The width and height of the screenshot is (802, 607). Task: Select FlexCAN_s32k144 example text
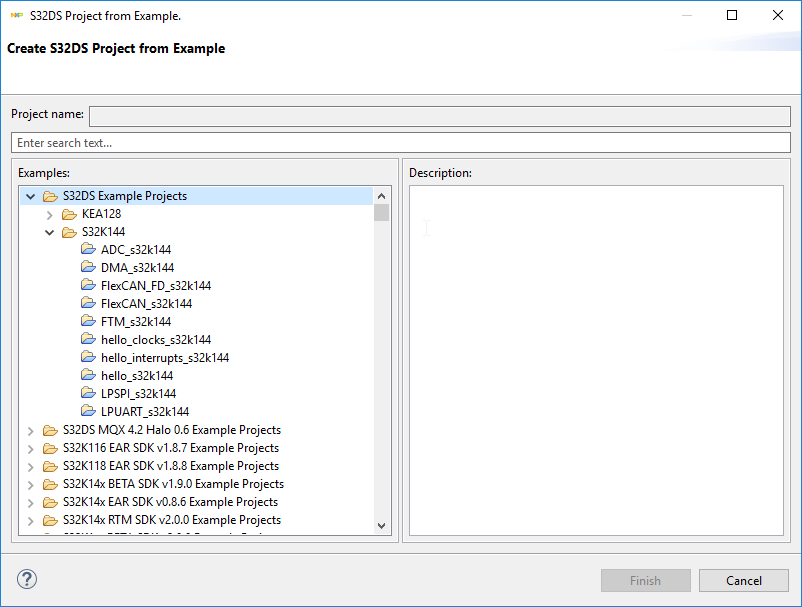[146, 304]
